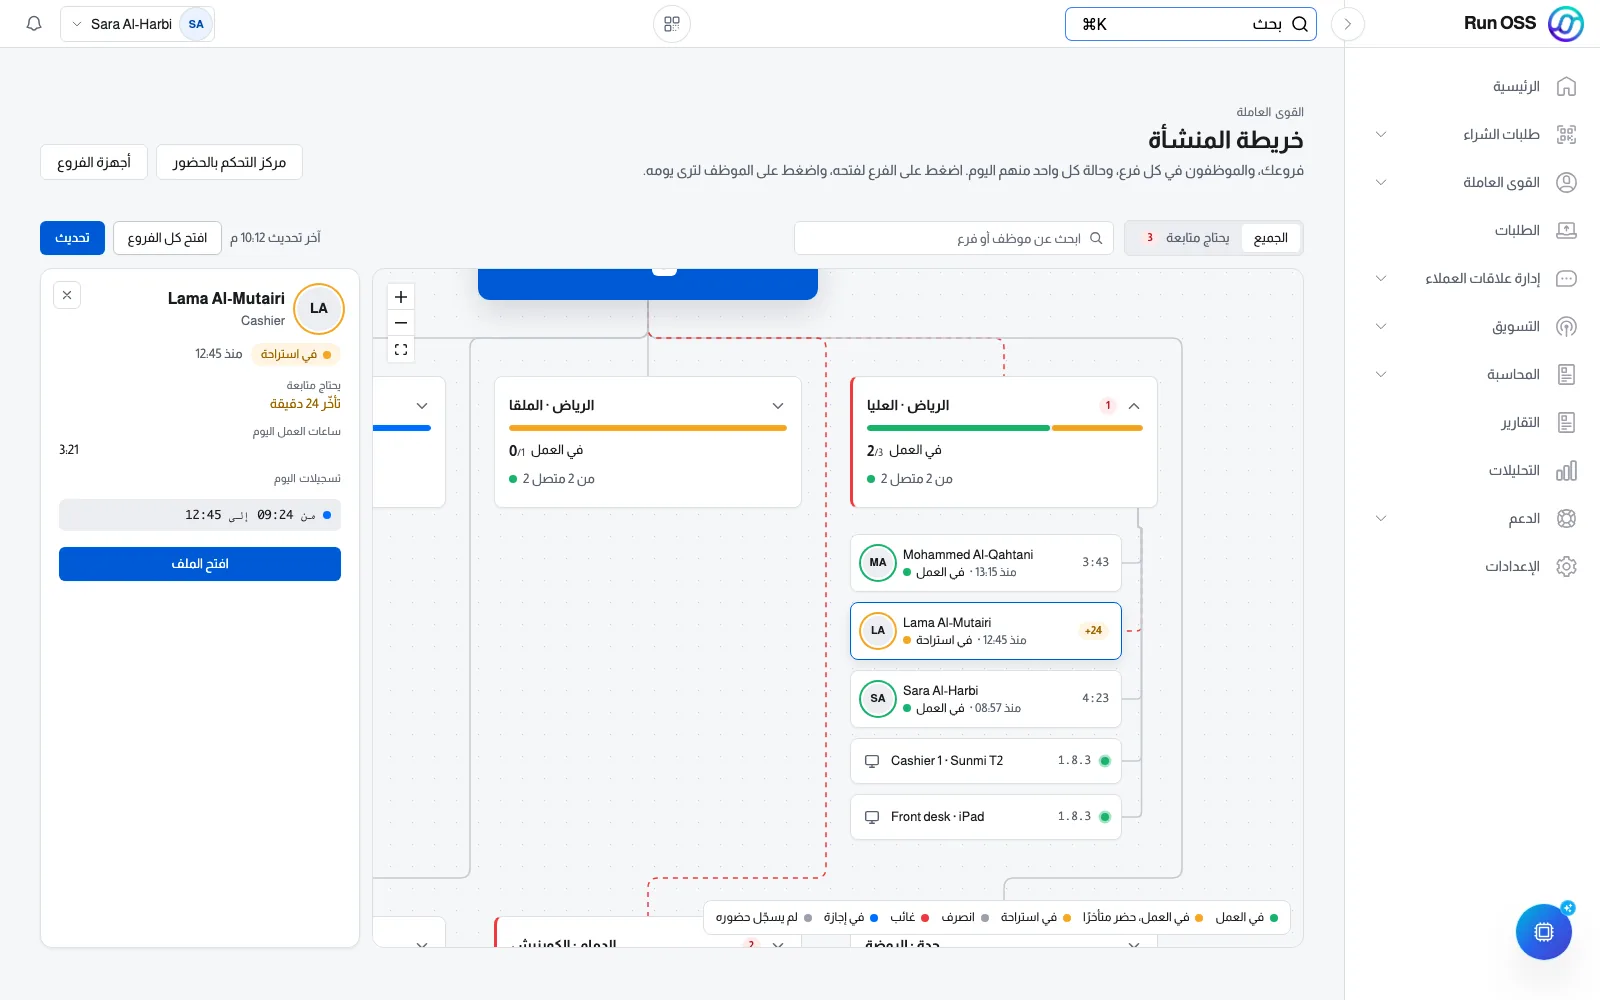Click the الطلبات sidebar icon
Image resolution: width=1600 pixels, height=1000 pixels.
click(x=1567, y=231)
